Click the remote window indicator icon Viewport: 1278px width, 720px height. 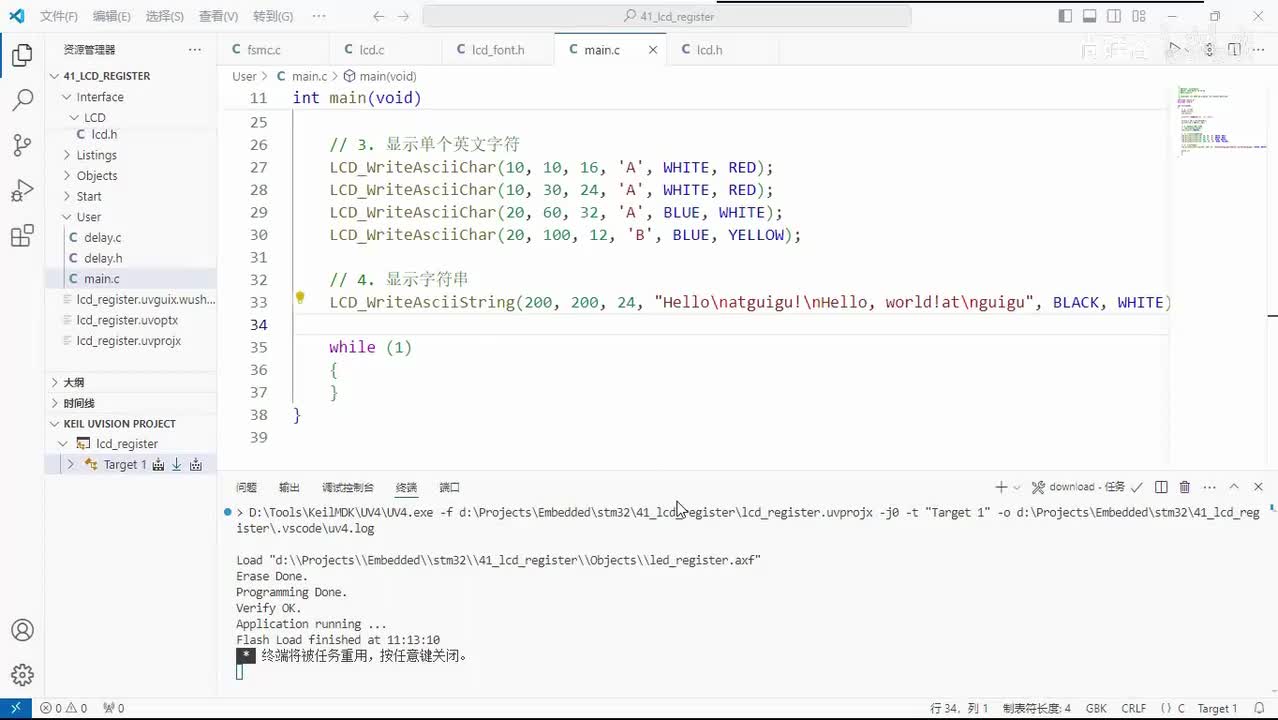[x=15, y=708]
